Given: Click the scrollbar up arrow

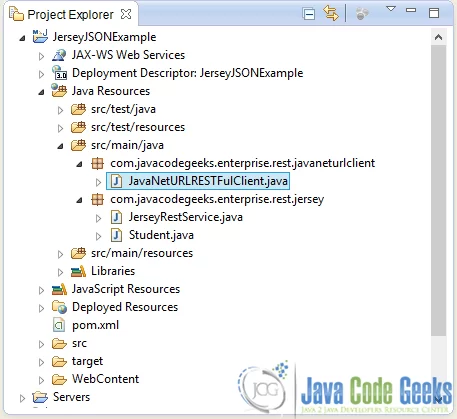Looking at the screenshot, I should (x=439, y=37).
